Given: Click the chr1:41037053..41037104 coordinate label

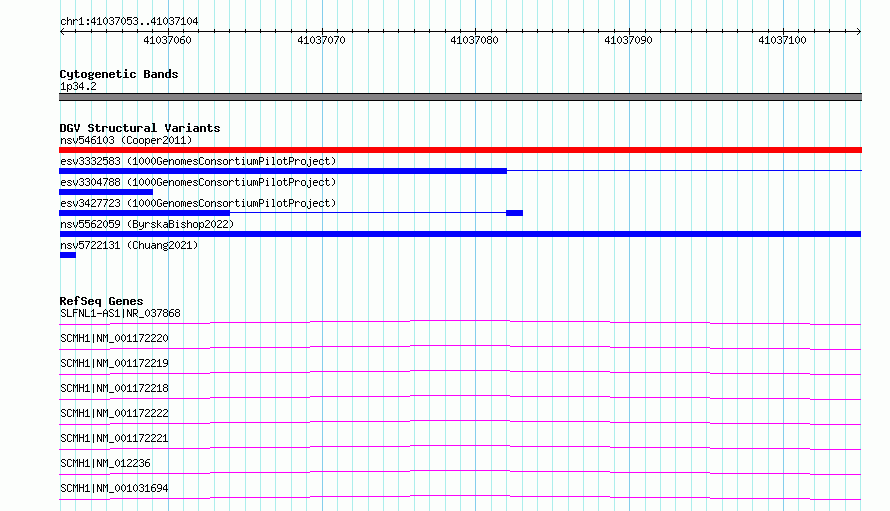Looking at the screenshot, I should (x=129, y=21).
